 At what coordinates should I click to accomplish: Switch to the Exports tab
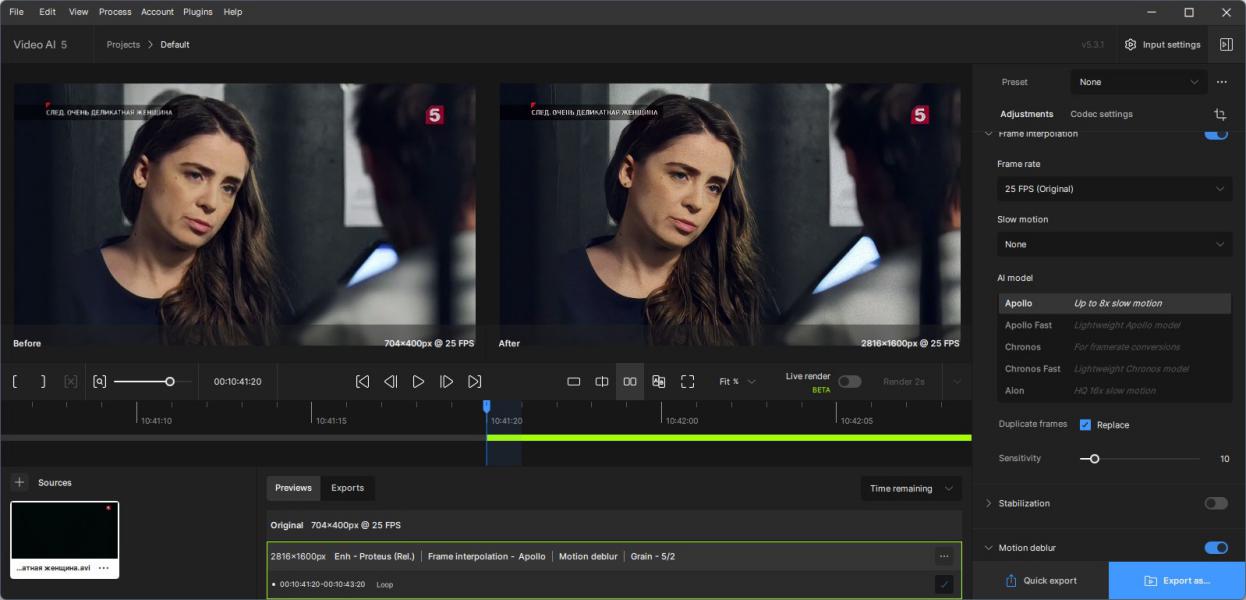point(348,488)
